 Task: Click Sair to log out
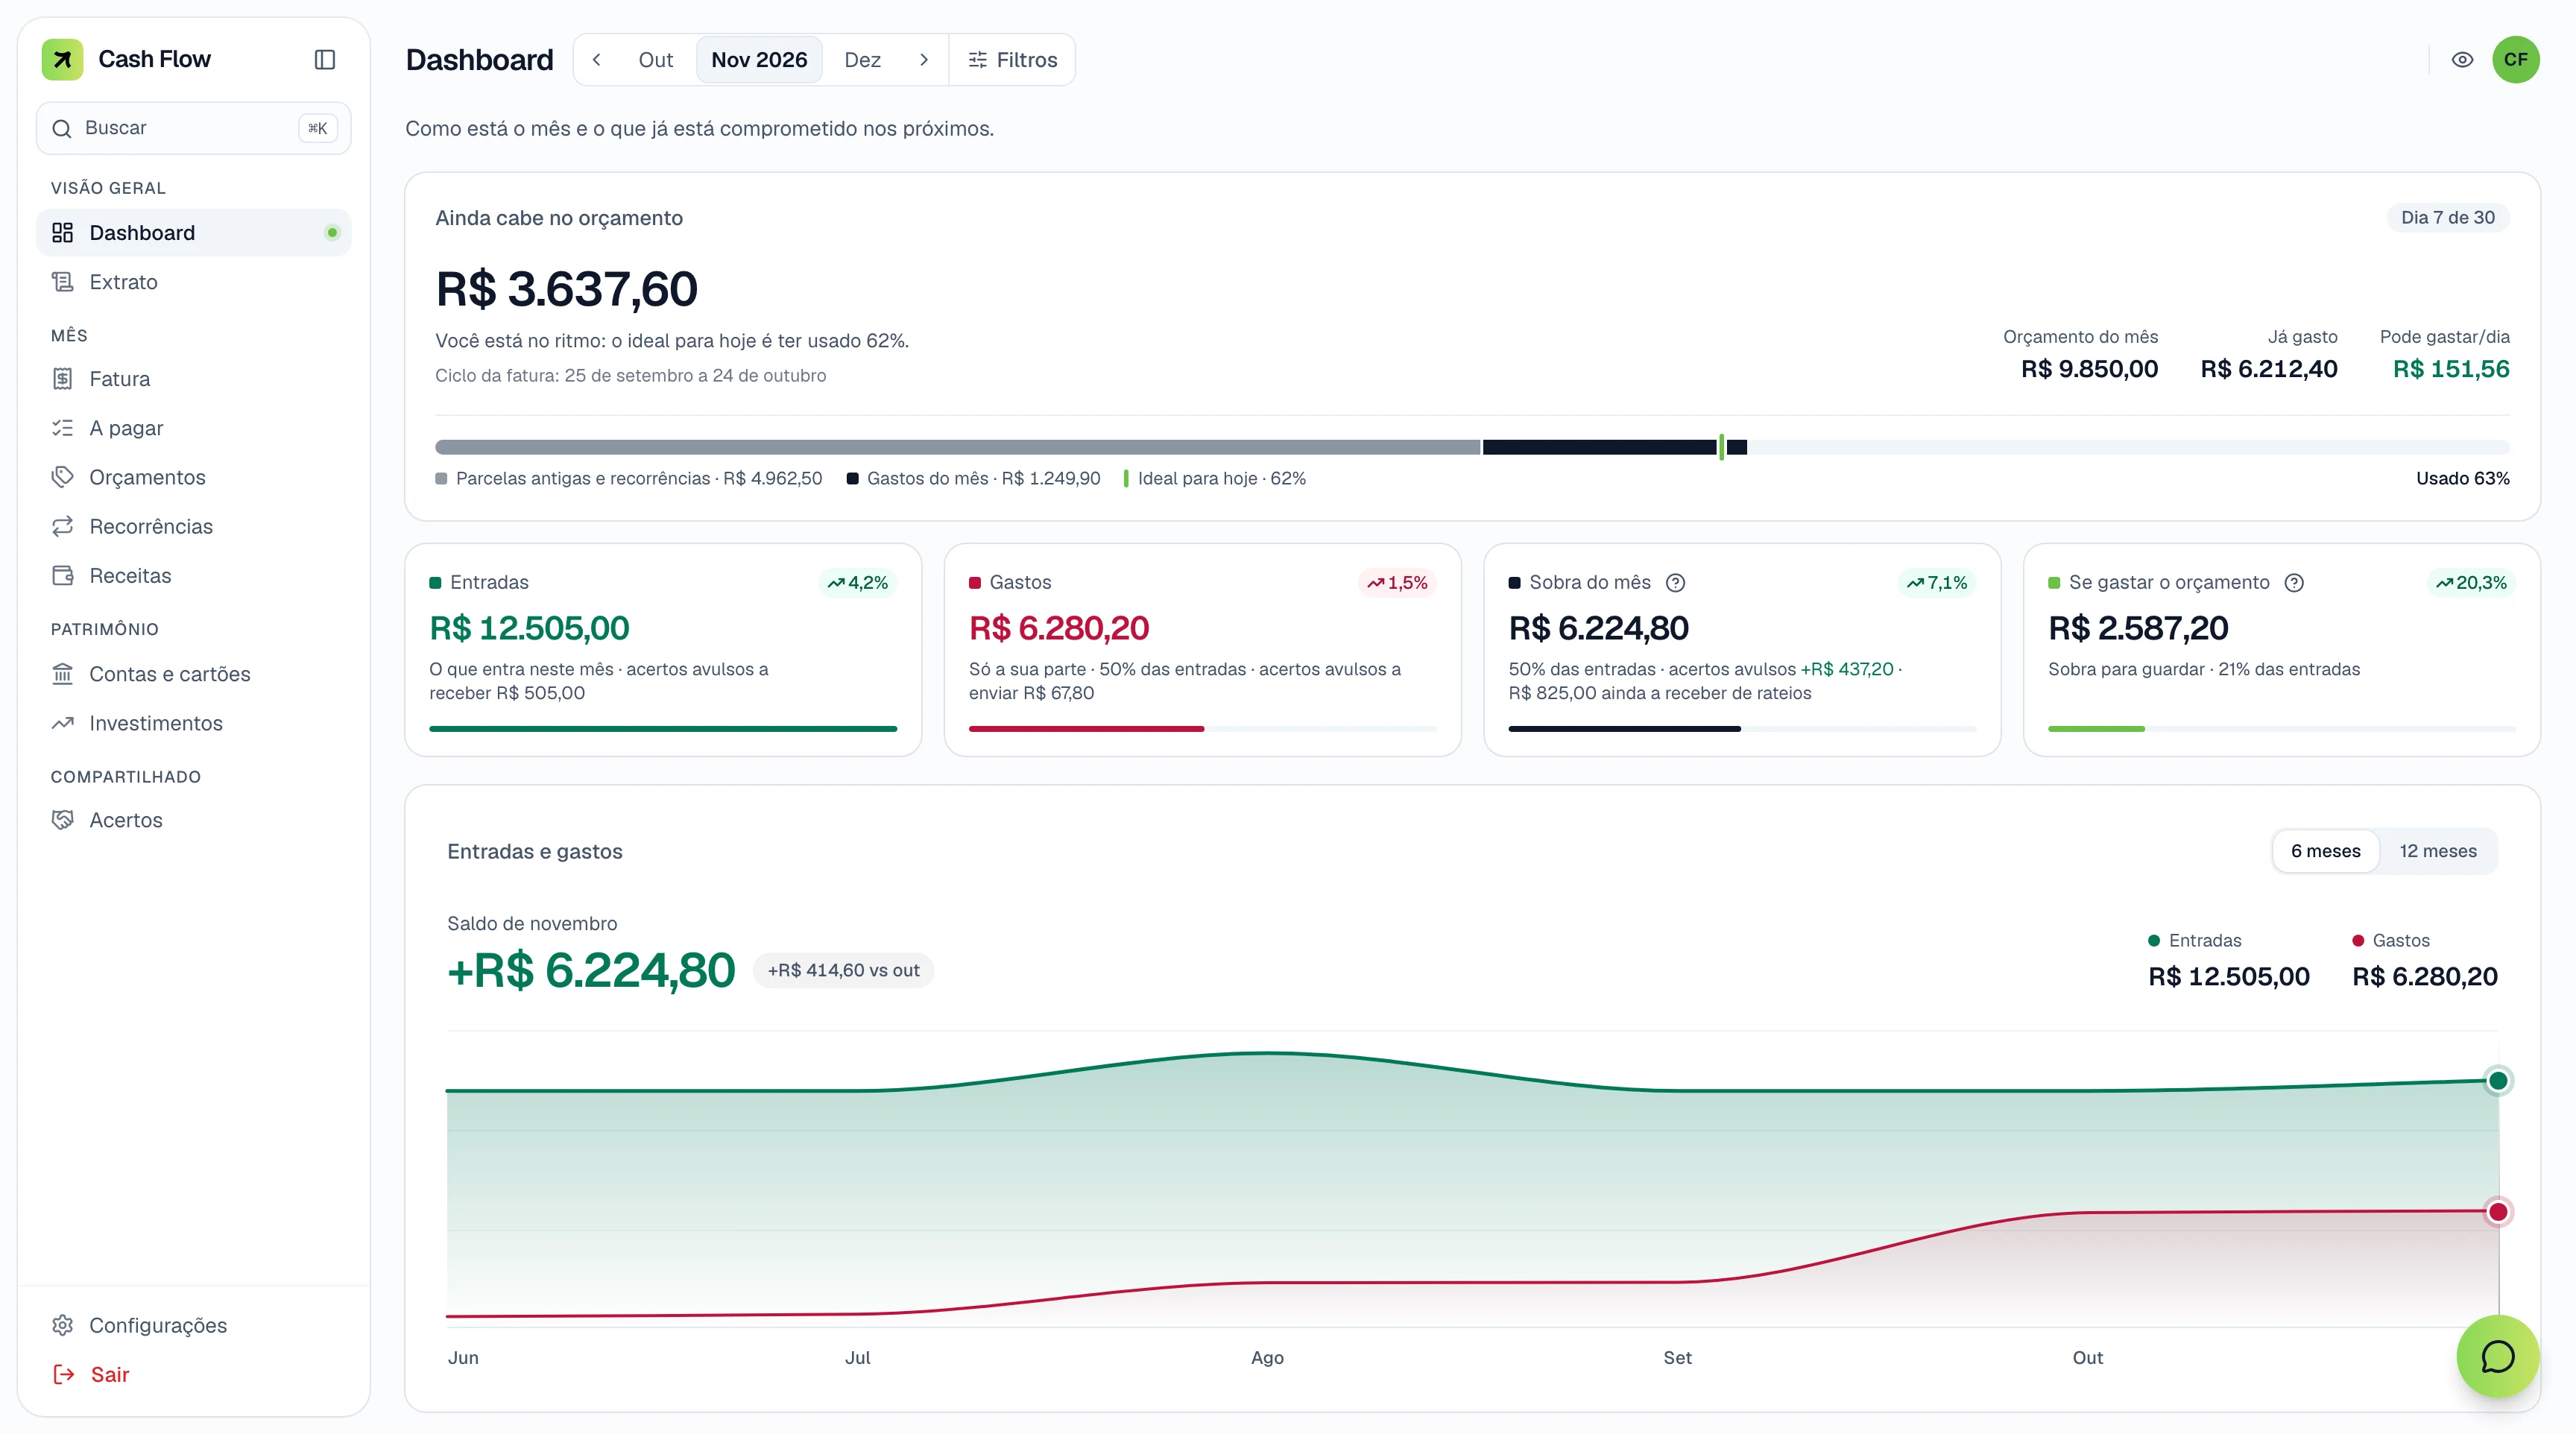(x=194, y=1374)
